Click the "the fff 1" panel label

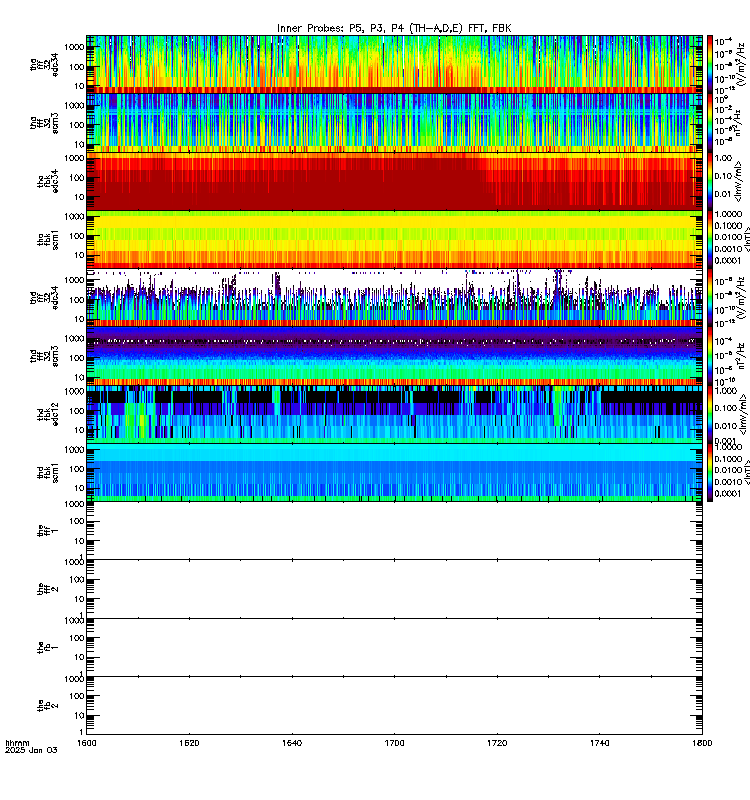pos(47,531)
